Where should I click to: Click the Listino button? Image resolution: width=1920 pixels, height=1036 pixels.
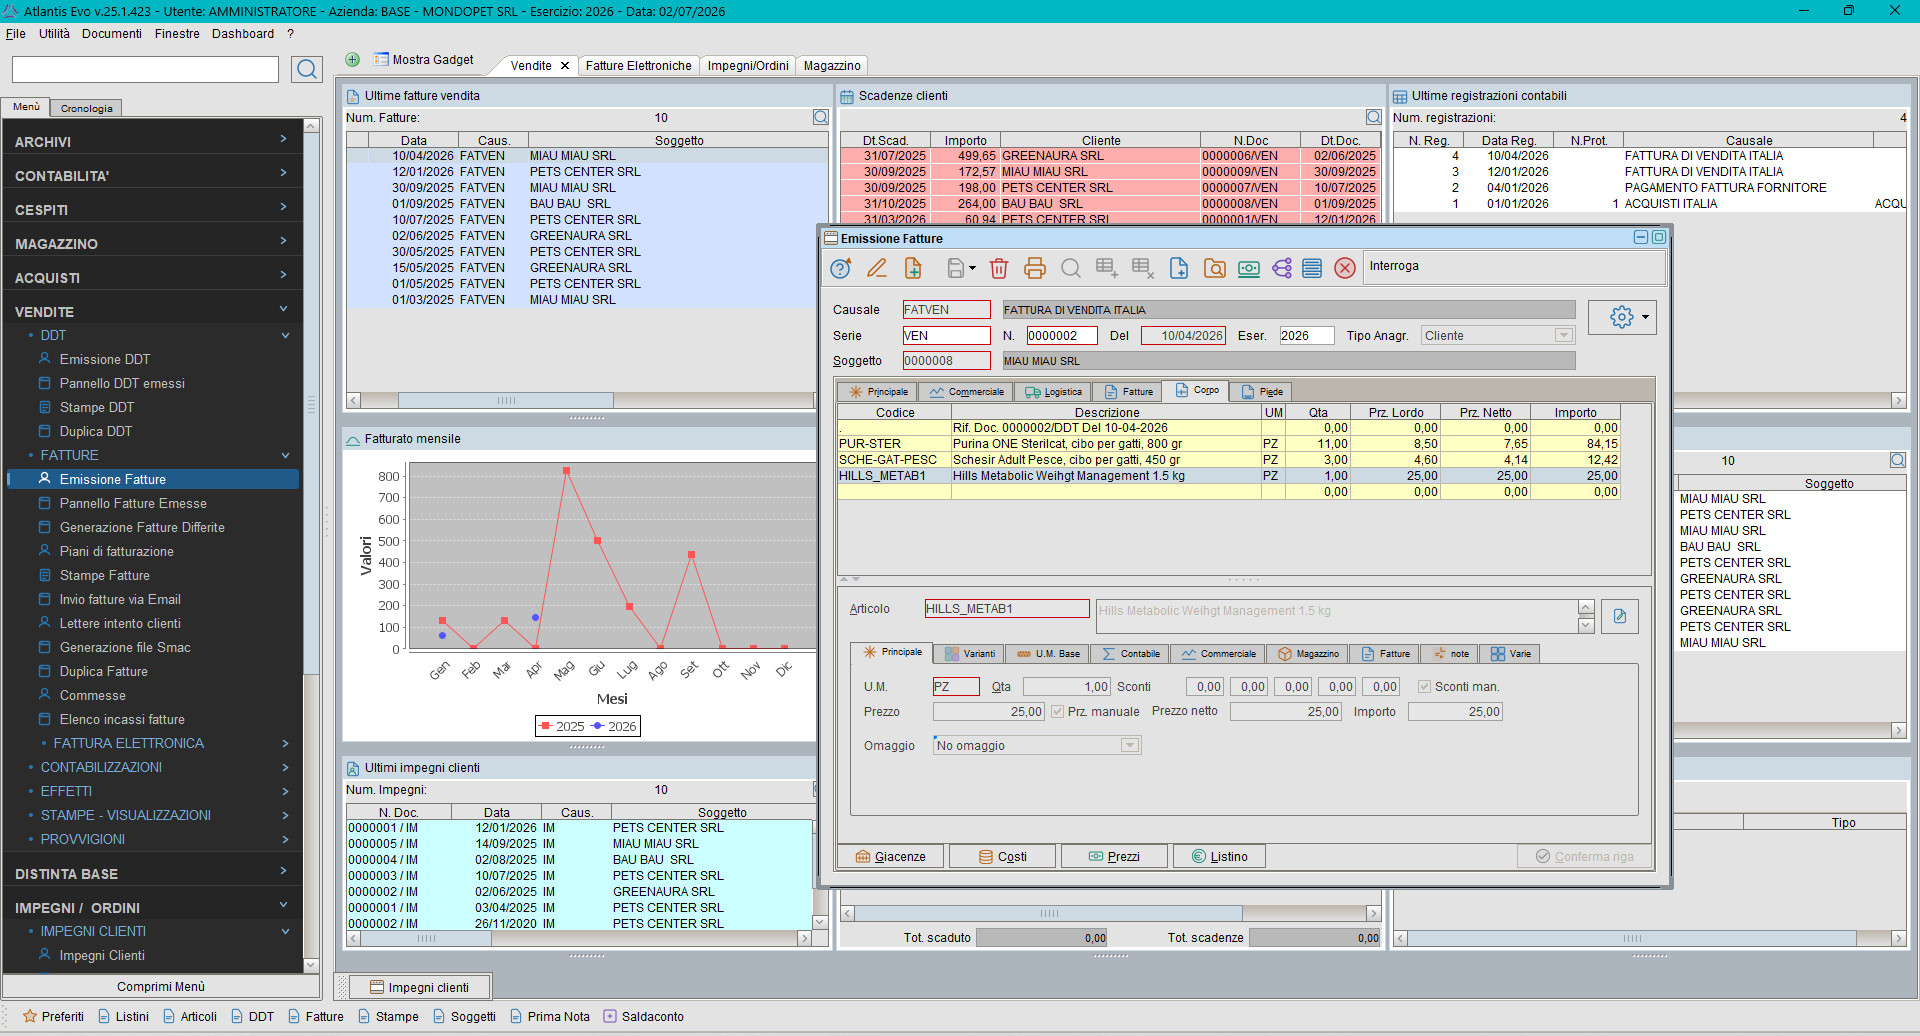[1219, 857]
